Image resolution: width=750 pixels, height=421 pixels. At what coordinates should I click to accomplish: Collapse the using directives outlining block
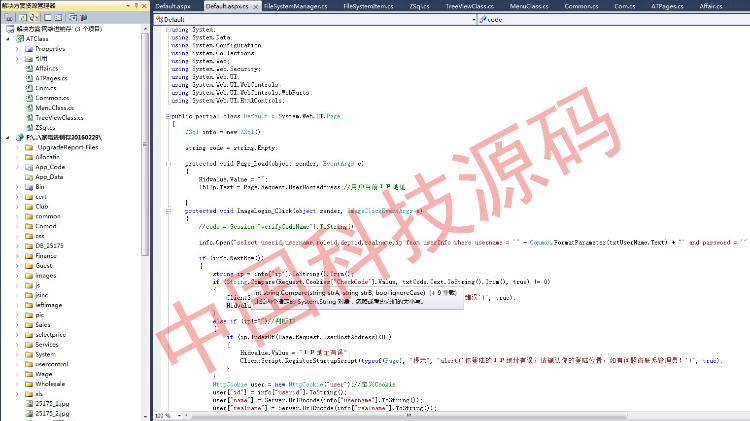click(x=168, y=30)
